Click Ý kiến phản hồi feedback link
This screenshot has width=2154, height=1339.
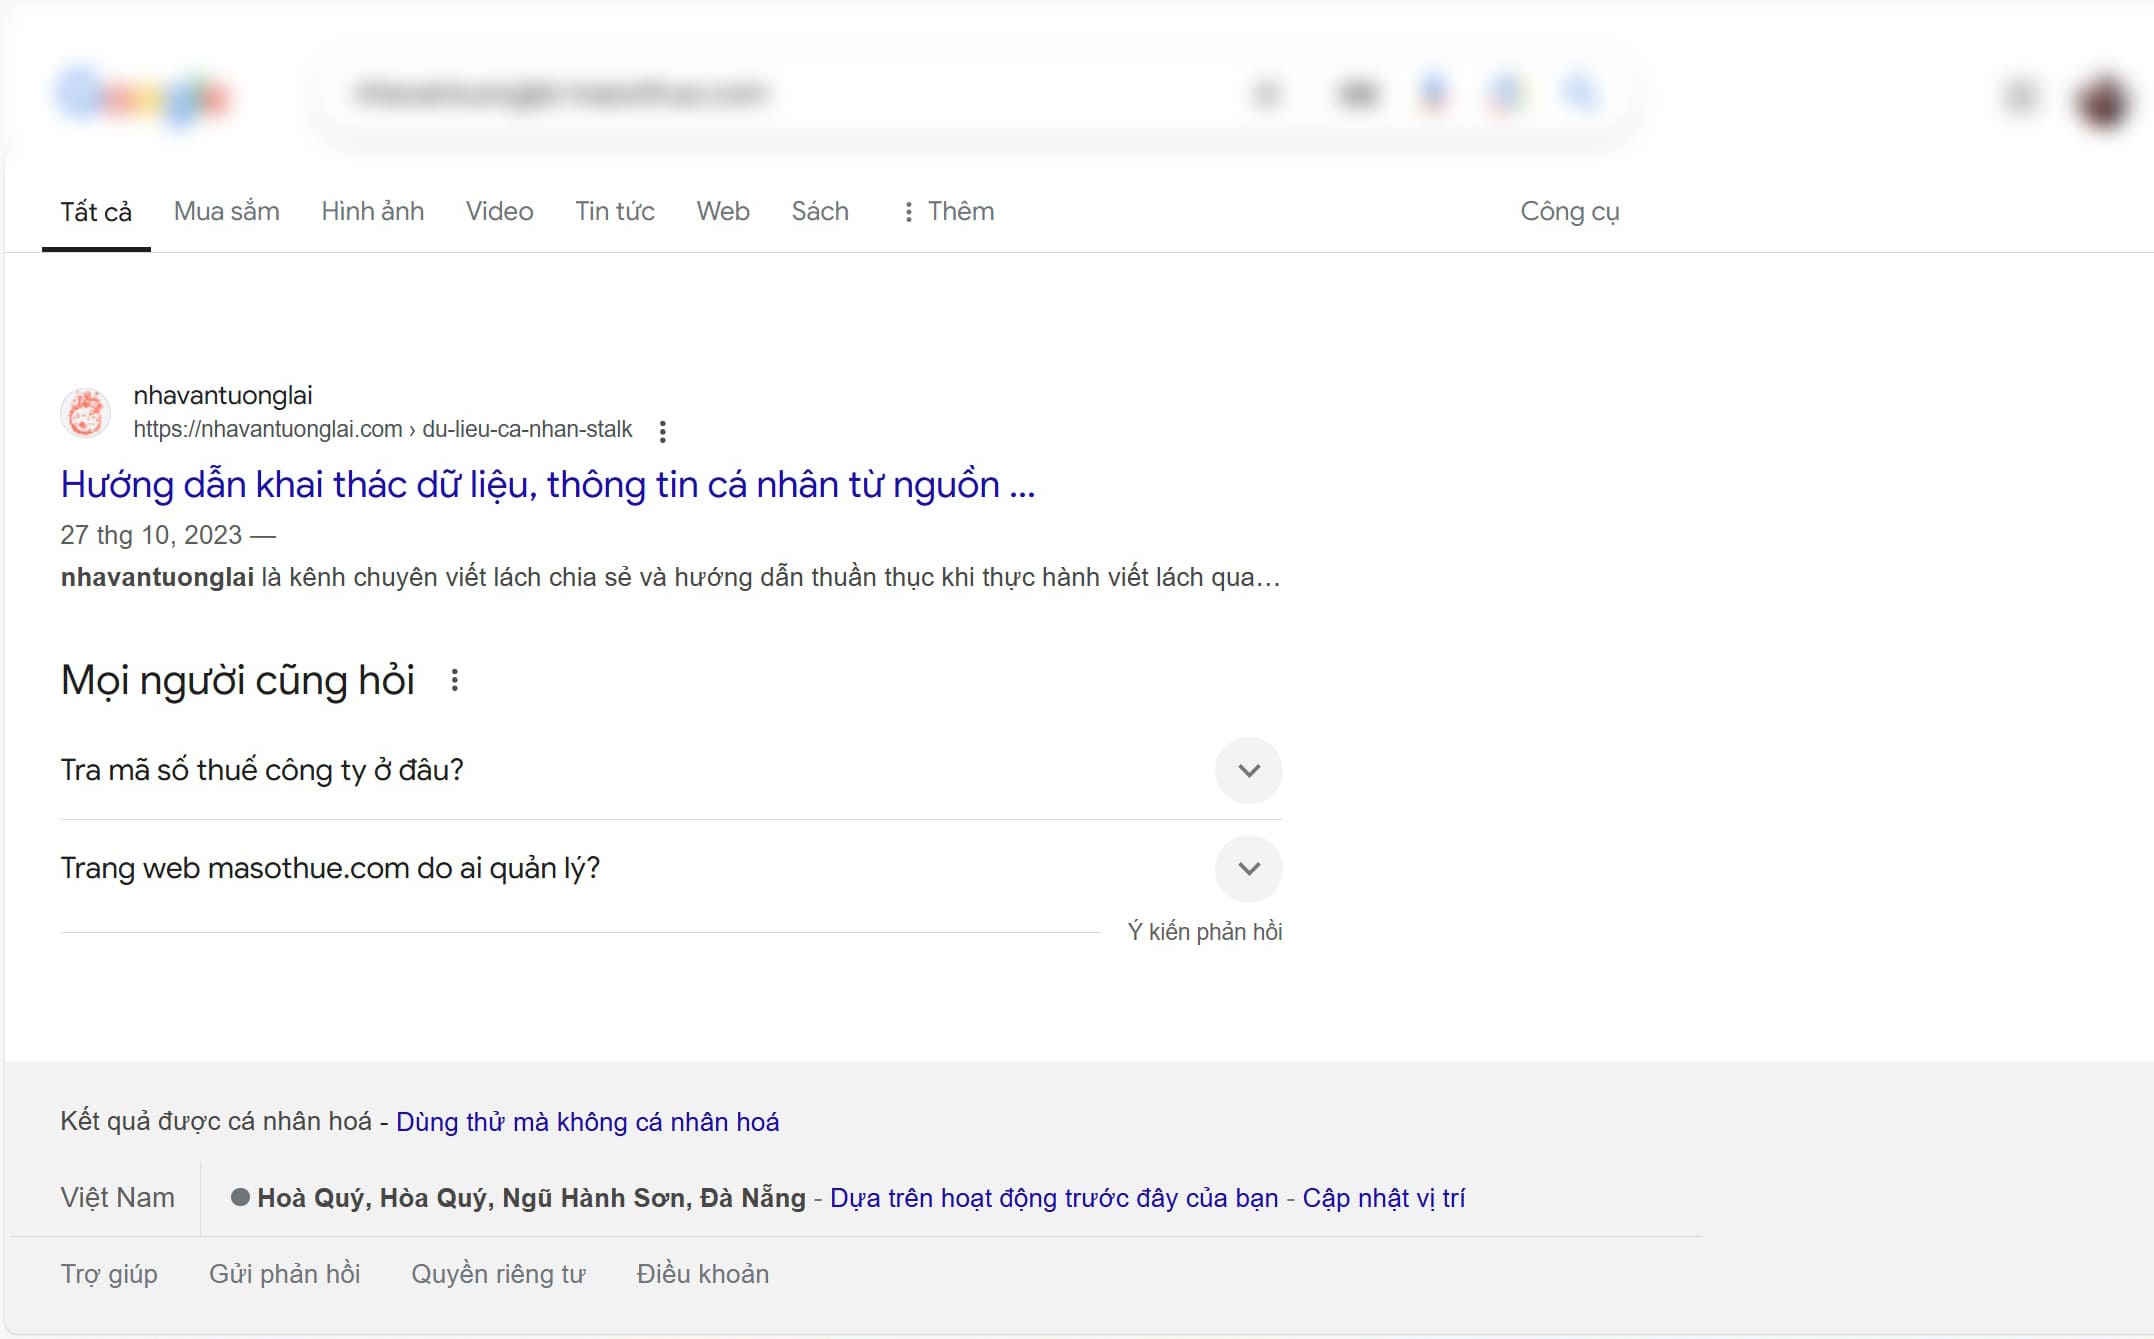point(1204,932)
